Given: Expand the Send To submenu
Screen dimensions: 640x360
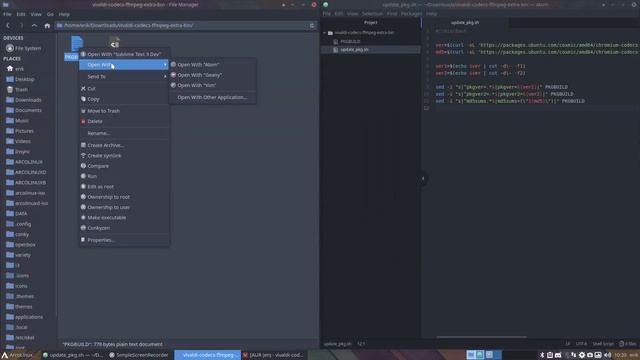Looking at the screenshot, I should coord(124,76).
